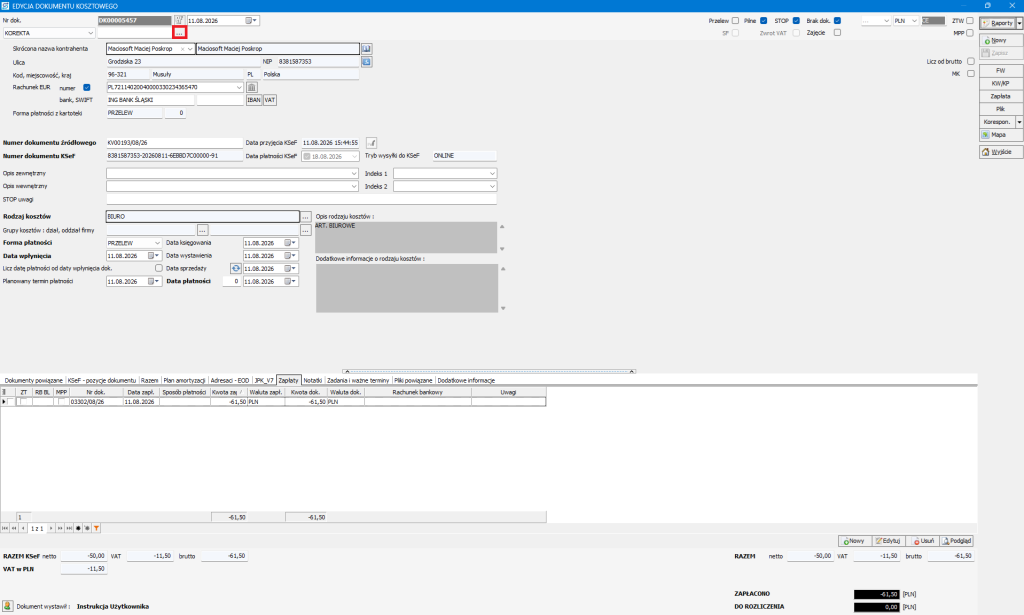Open the Data księgowania calendar dropdown
The height and width of the screenshot is (615, 1024).
point(293,243)
